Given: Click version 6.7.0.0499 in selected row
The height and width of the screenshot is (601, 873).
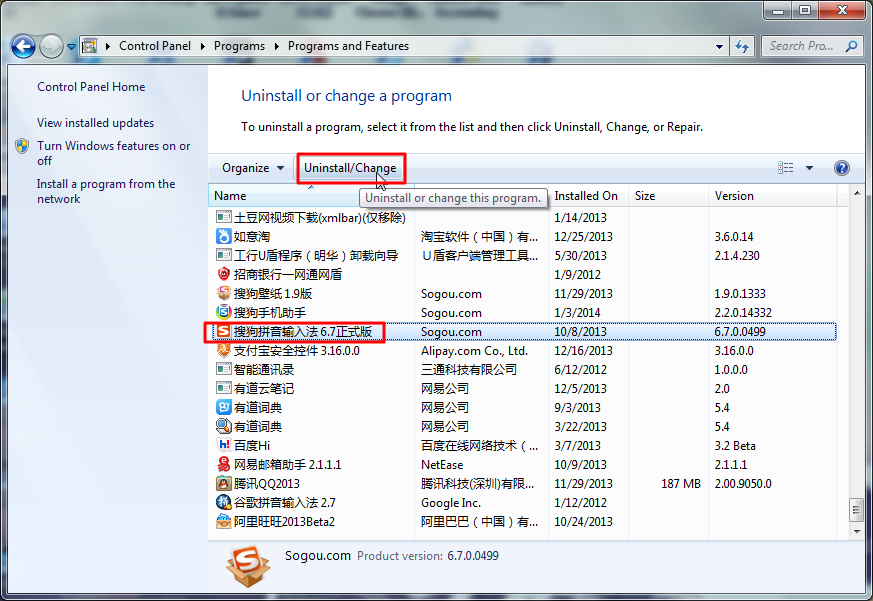Looking at the screenshot, I should coord(740,332).
